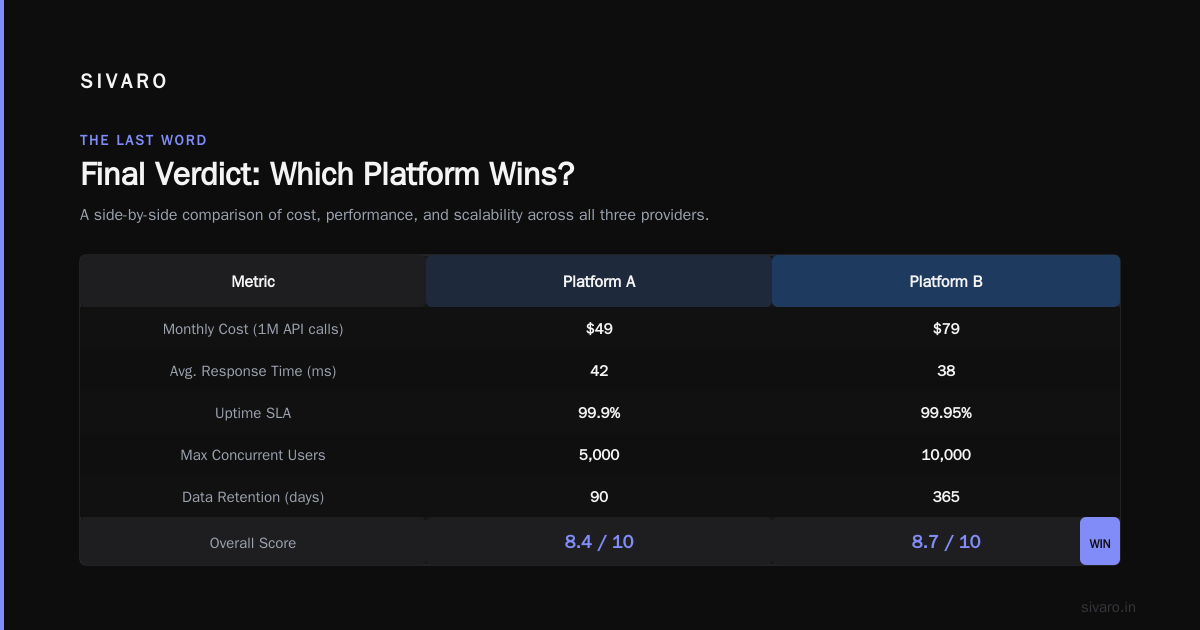This screenshot has width=1200, height=630.
Task: Click the Metric column header
Action: tap(253, 281)
